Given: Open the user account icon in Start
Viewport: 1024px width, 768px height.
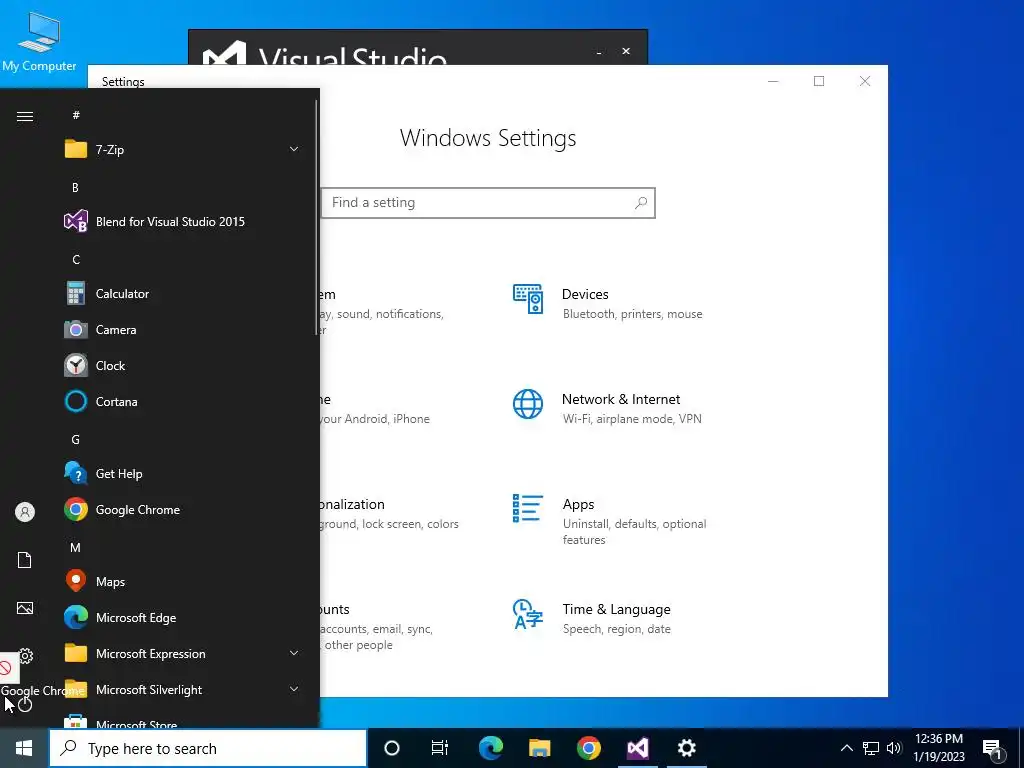Looking at the screenshot, I should (25, 512).
